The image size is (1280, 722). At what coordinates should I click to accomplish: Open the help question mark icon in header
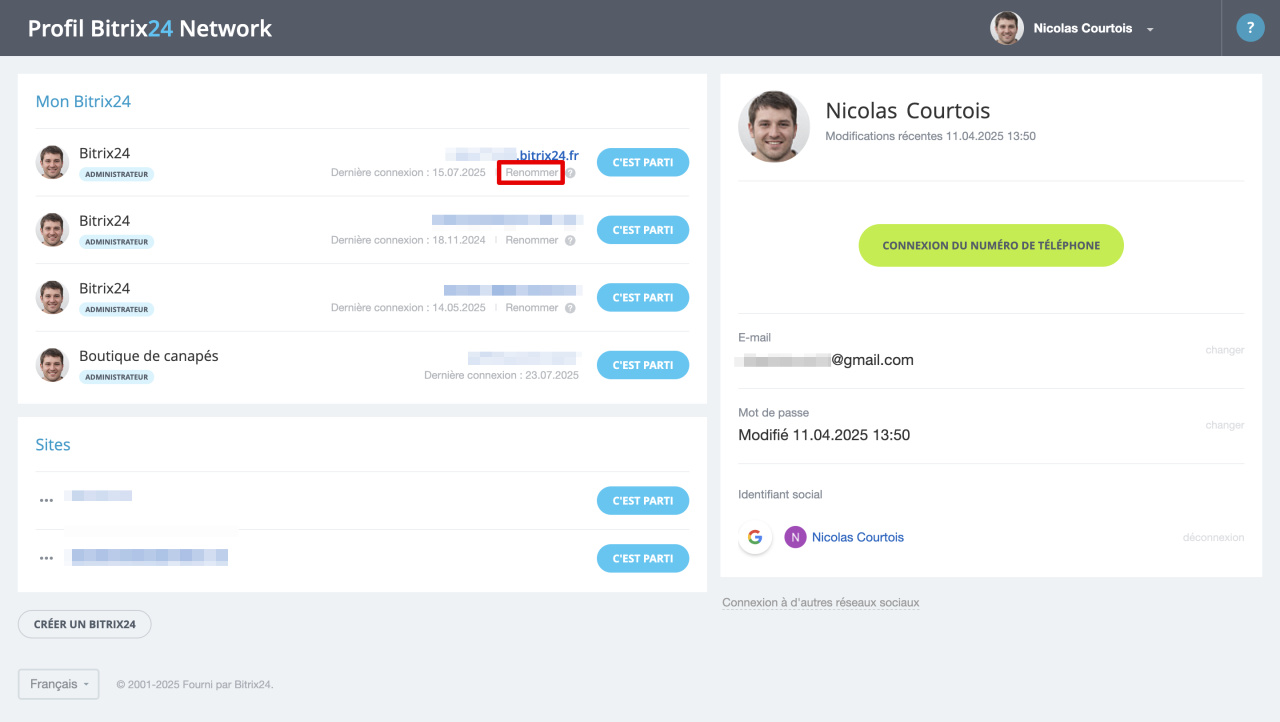point(1250,28)
